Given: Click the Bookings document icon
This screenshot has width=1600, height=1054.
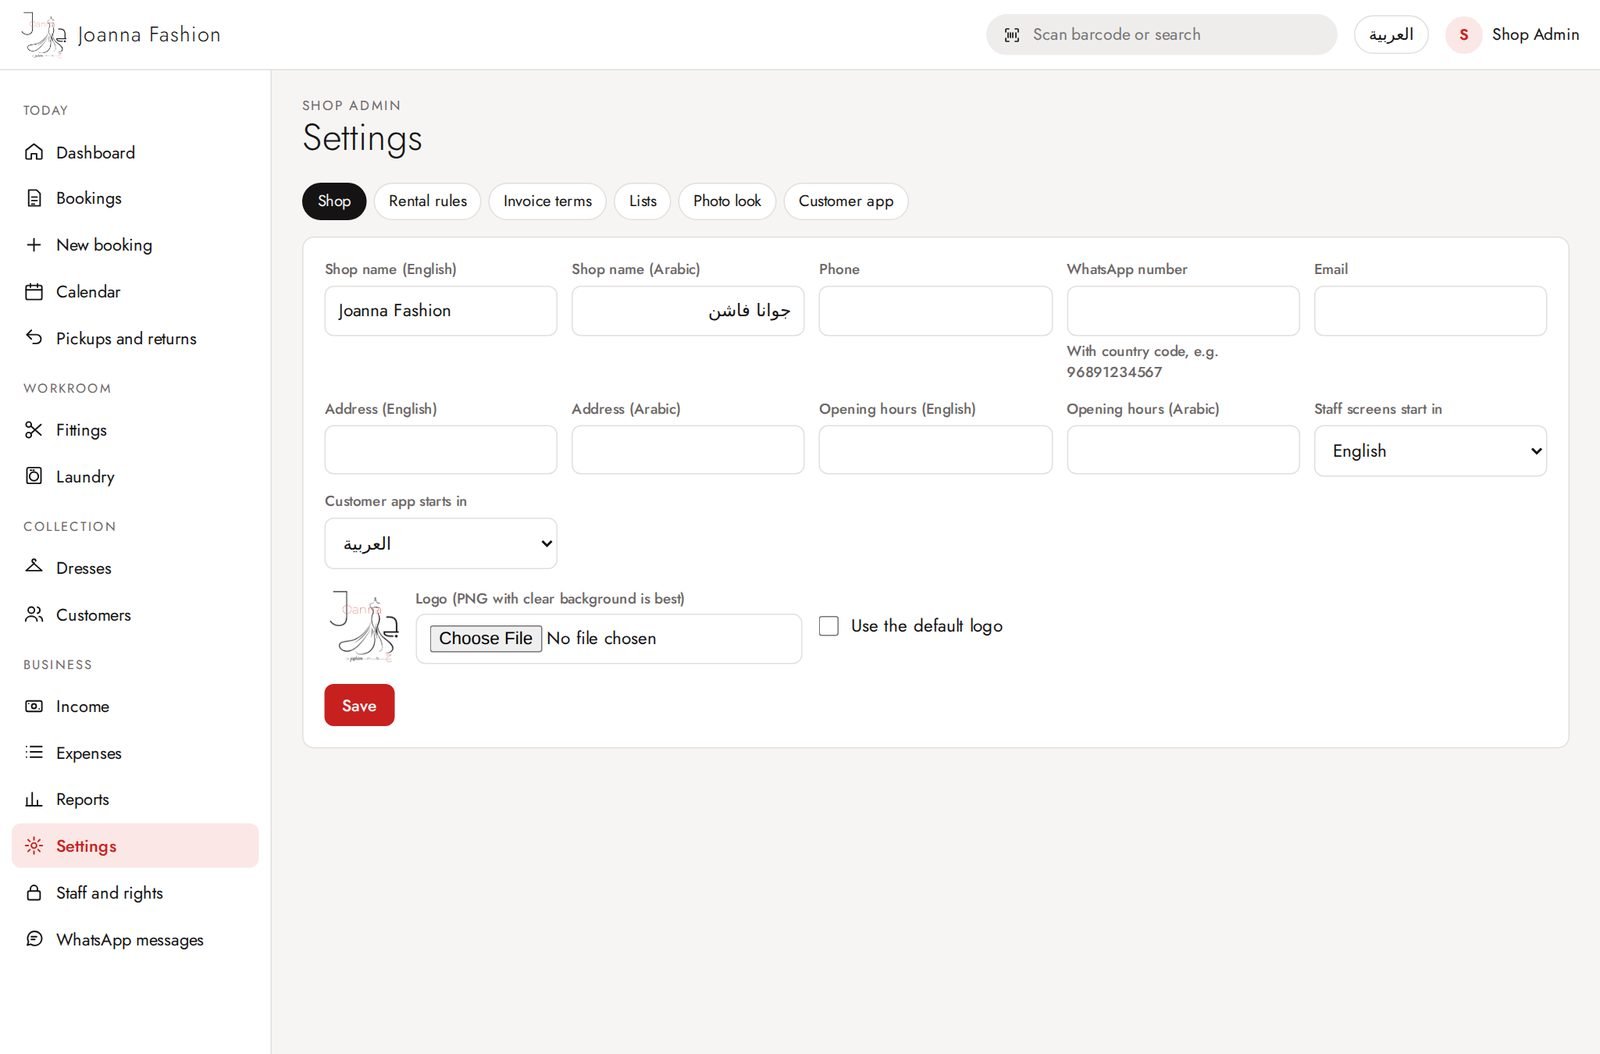Looking at the screenshot, I should [x=34, y=198].
